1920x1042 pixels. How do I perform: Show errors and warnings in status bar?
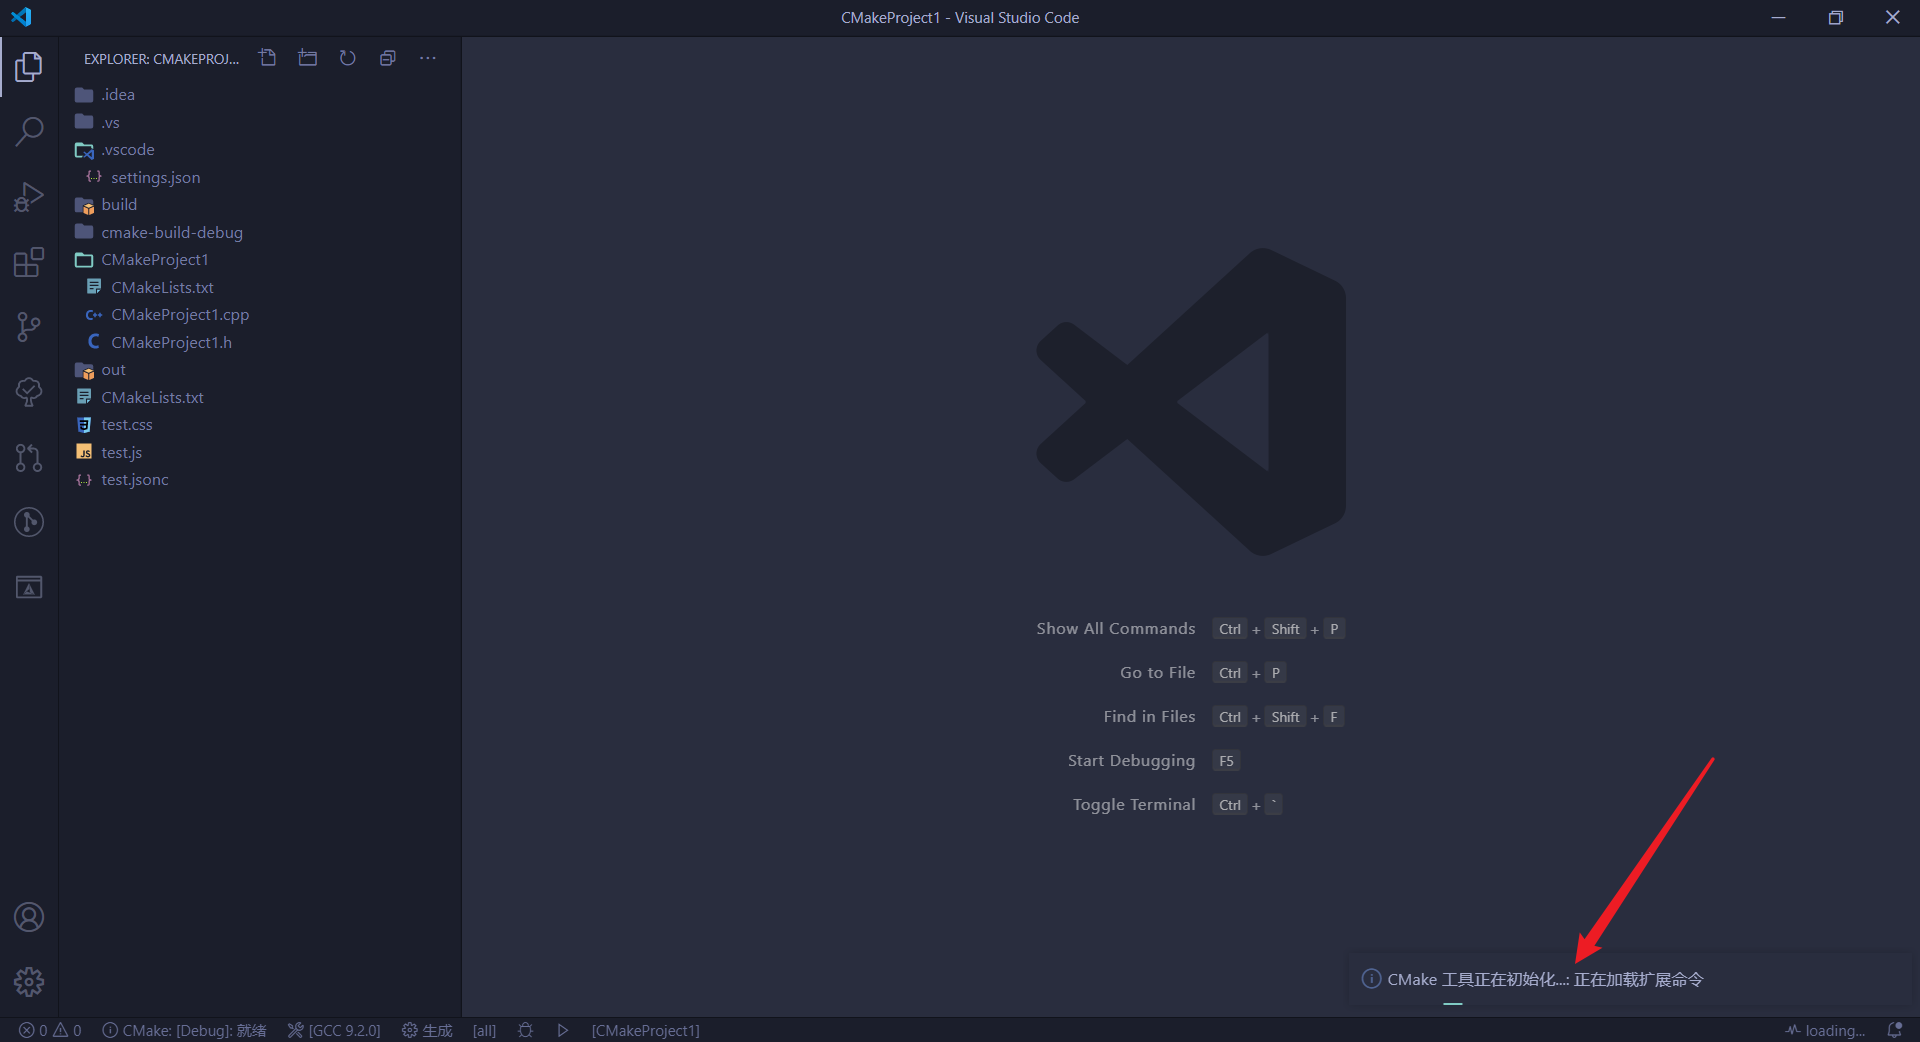click(50, 1030)
